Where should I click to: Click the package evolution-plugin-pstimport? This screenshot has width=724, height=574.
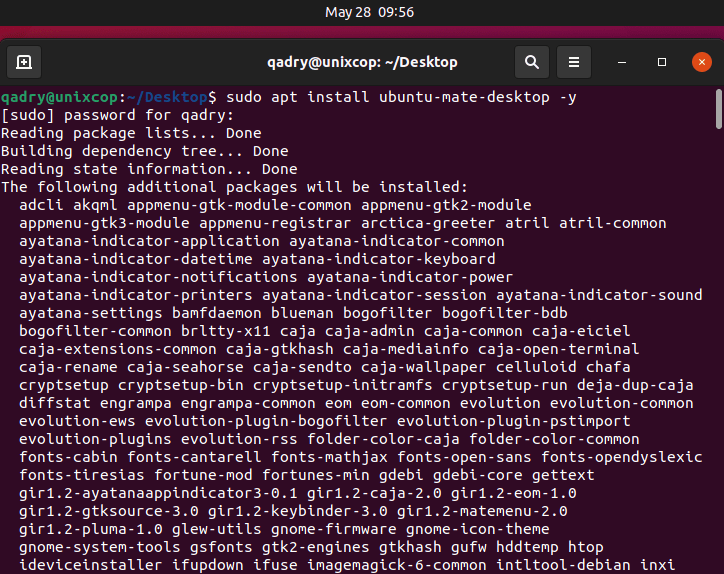513,422
